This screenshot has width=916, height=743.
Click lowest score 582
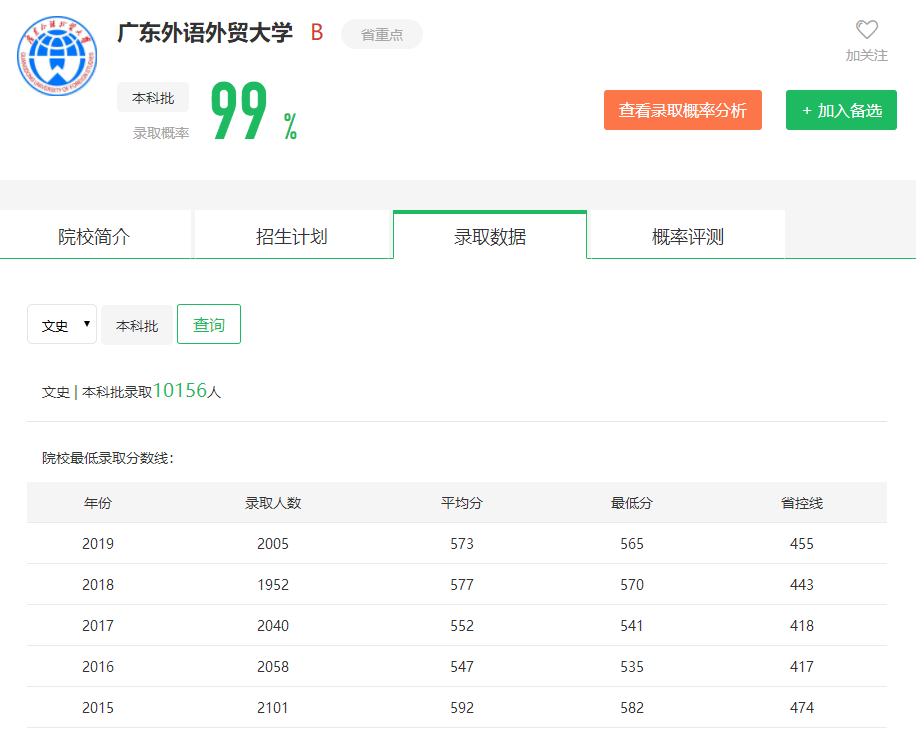[x=632, y=707]
